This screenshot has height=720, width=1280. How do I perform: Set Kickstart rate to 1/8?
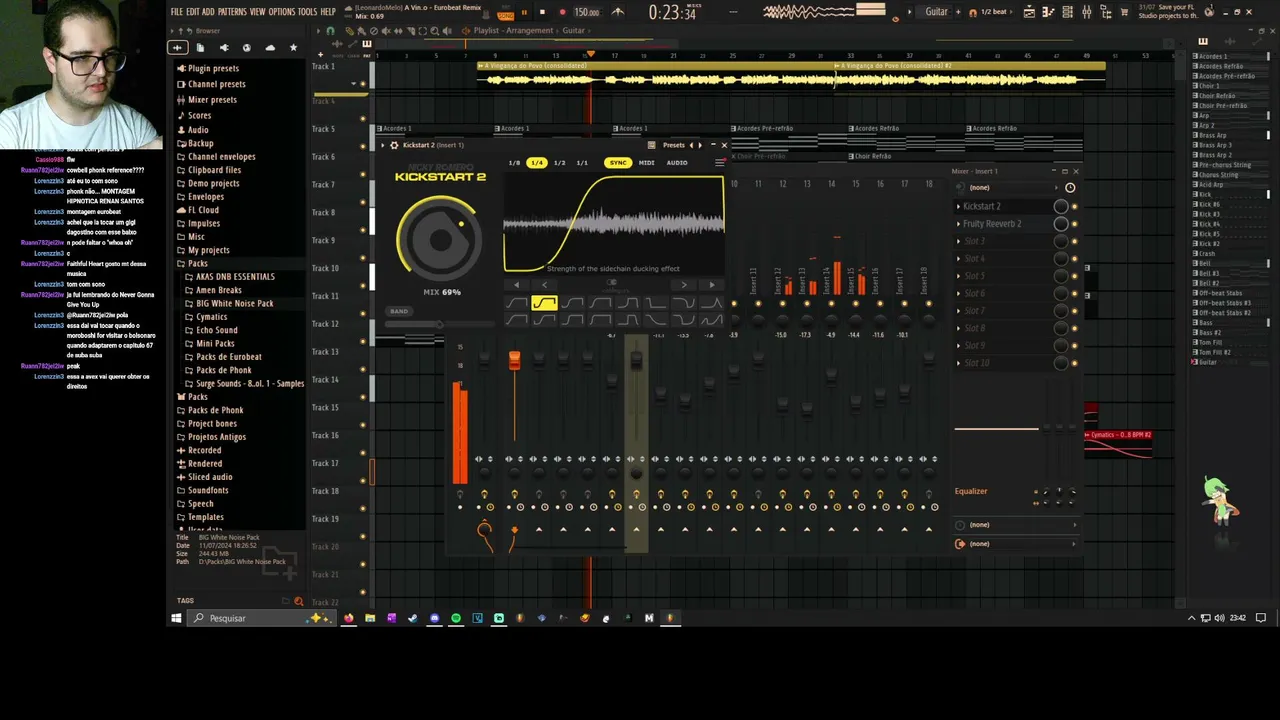click(x=514, y=163)
